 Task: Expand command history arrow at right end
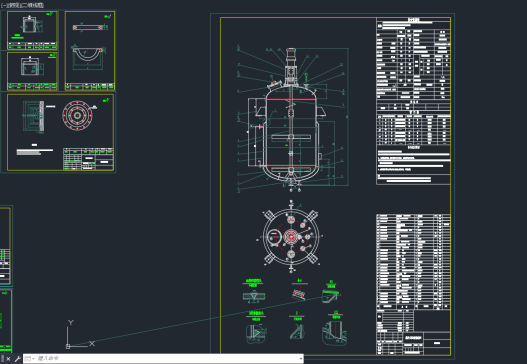300,359
